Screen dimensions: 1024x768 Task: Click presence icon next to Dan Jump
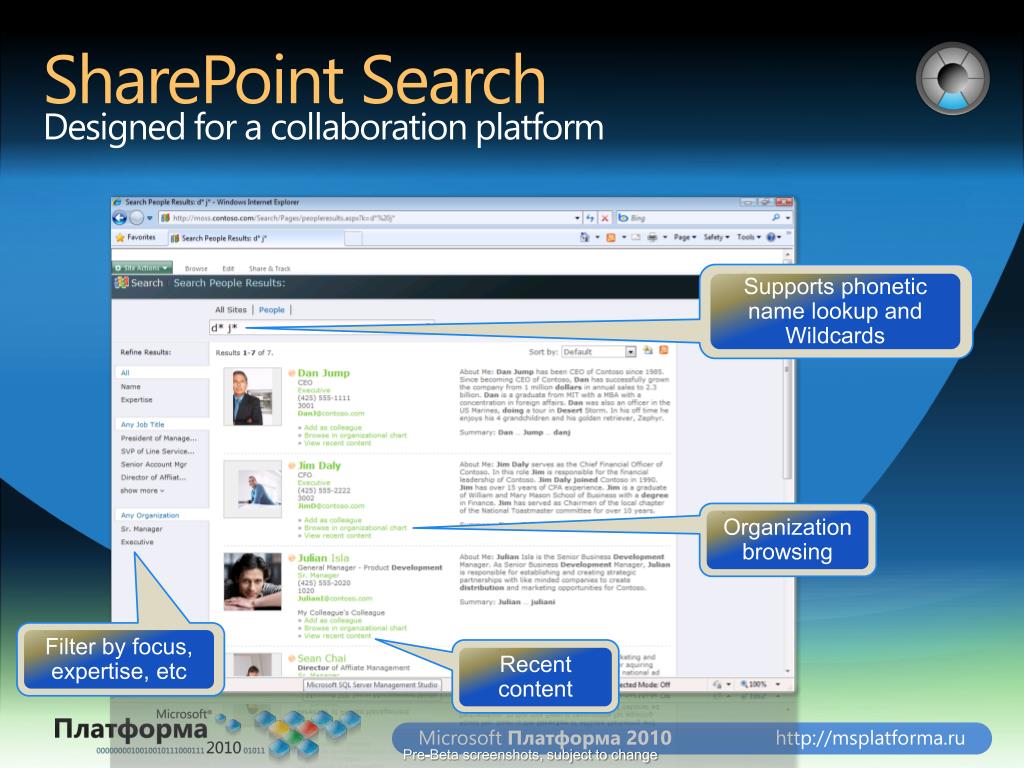292,373
